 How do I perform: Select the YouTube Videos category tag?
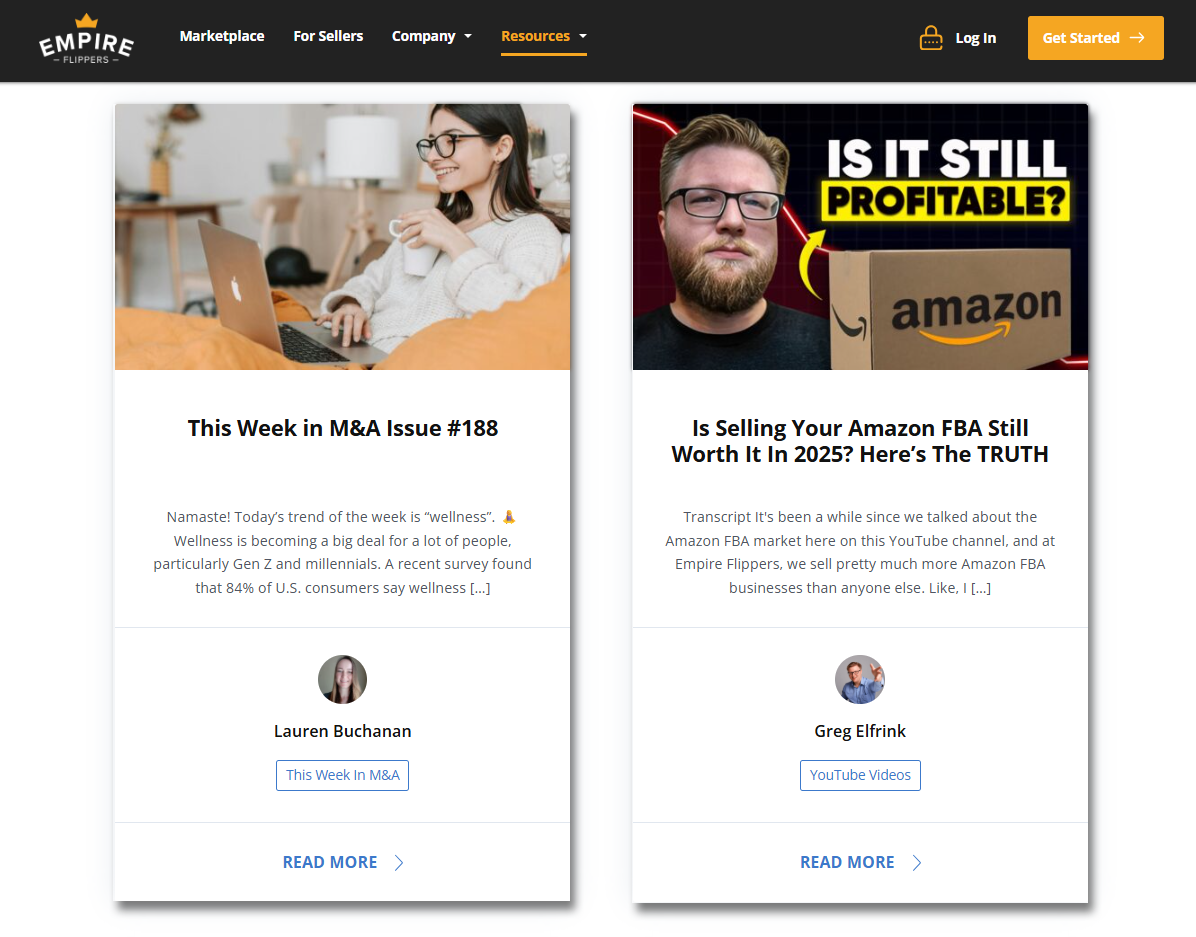pos(860,775)
